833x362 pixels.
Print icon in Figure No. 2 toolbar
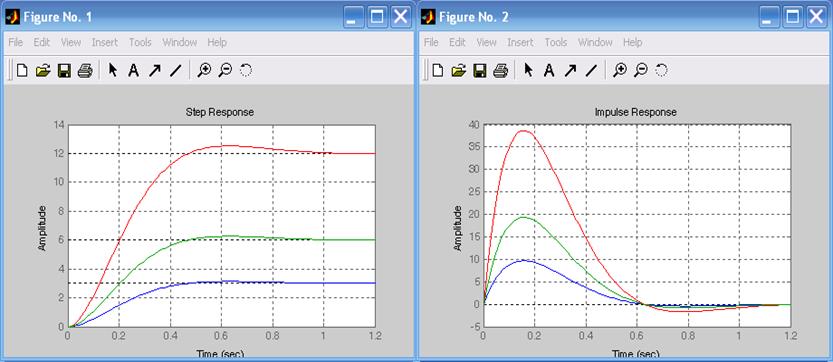[501, 70]
